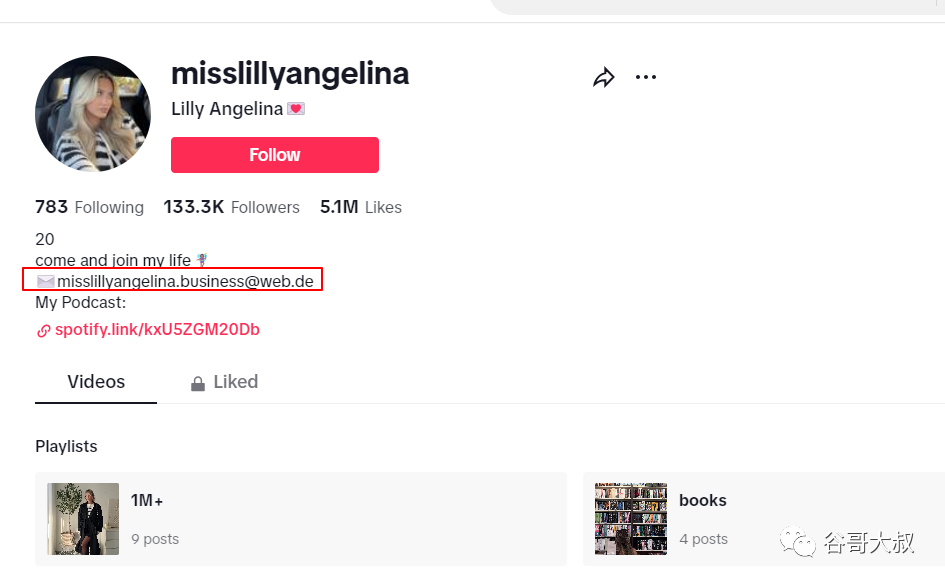The height and width of the screenshot is (584, 945).
Task: Click the envelope icon before the email
Action: tap(45, 282)
